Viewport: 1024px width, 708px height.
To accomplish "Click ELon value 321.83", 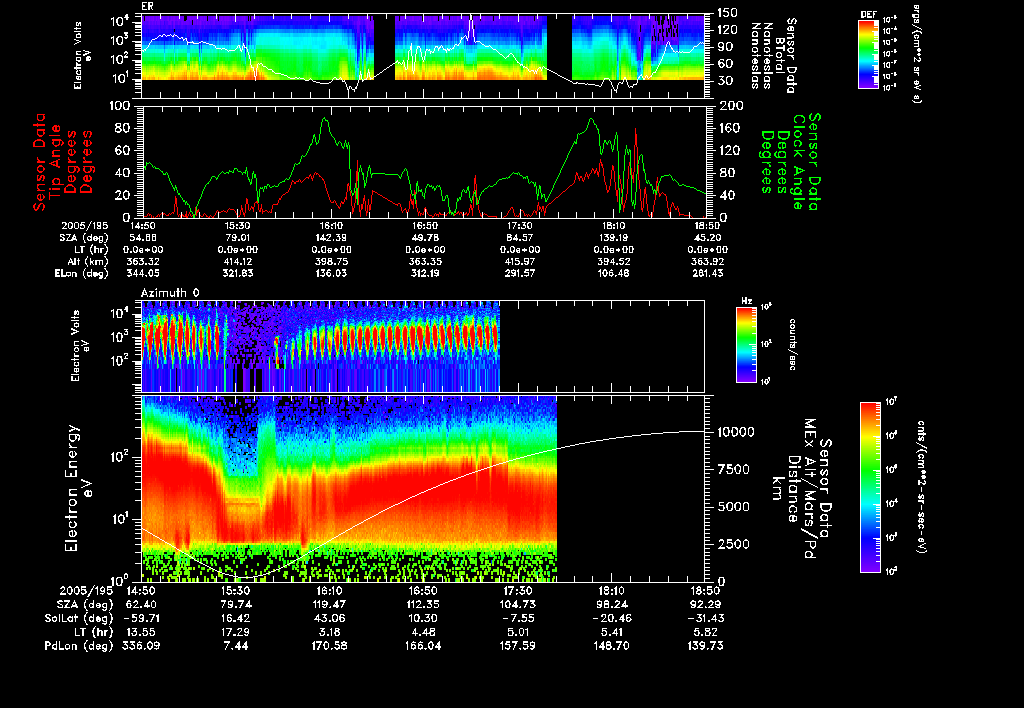I will coord(238,273).
